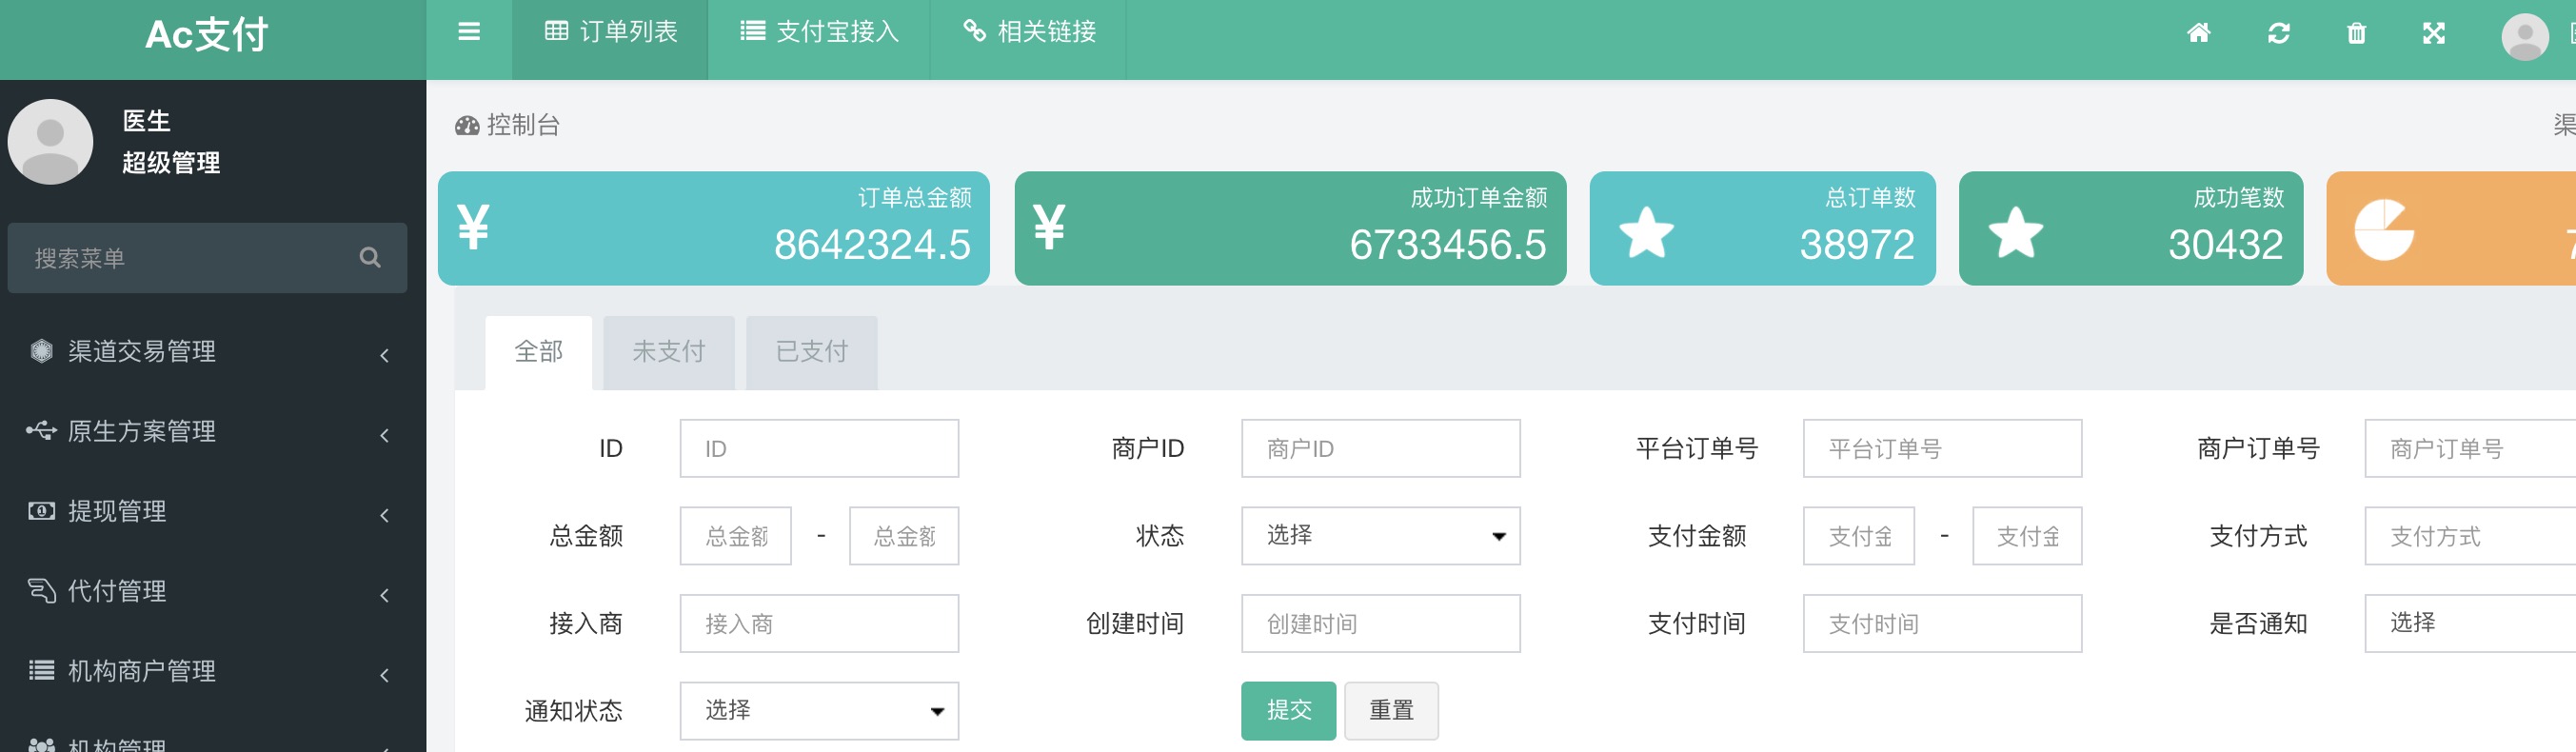The width and height of the screenshot is (2576, 752).
Task: Expand 机构商户管理 menu
Action: tap(212, 671)
